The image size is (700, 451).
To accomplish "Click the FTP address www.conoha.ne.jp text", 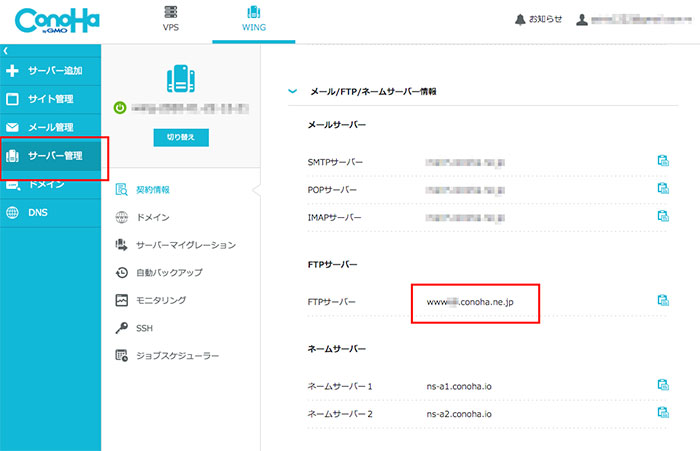I will 470,302.
